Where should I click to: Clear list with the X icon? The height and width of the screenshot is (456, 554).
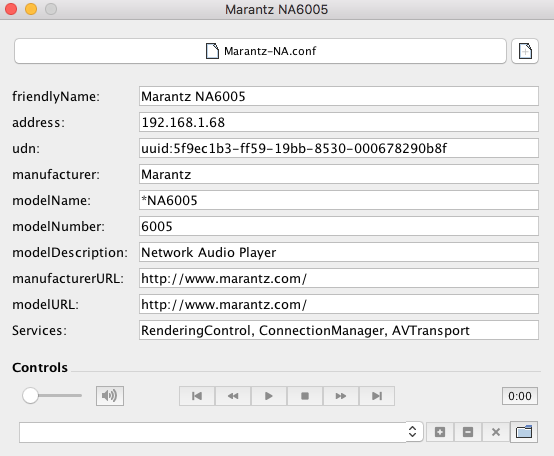[x=496, y=432]
